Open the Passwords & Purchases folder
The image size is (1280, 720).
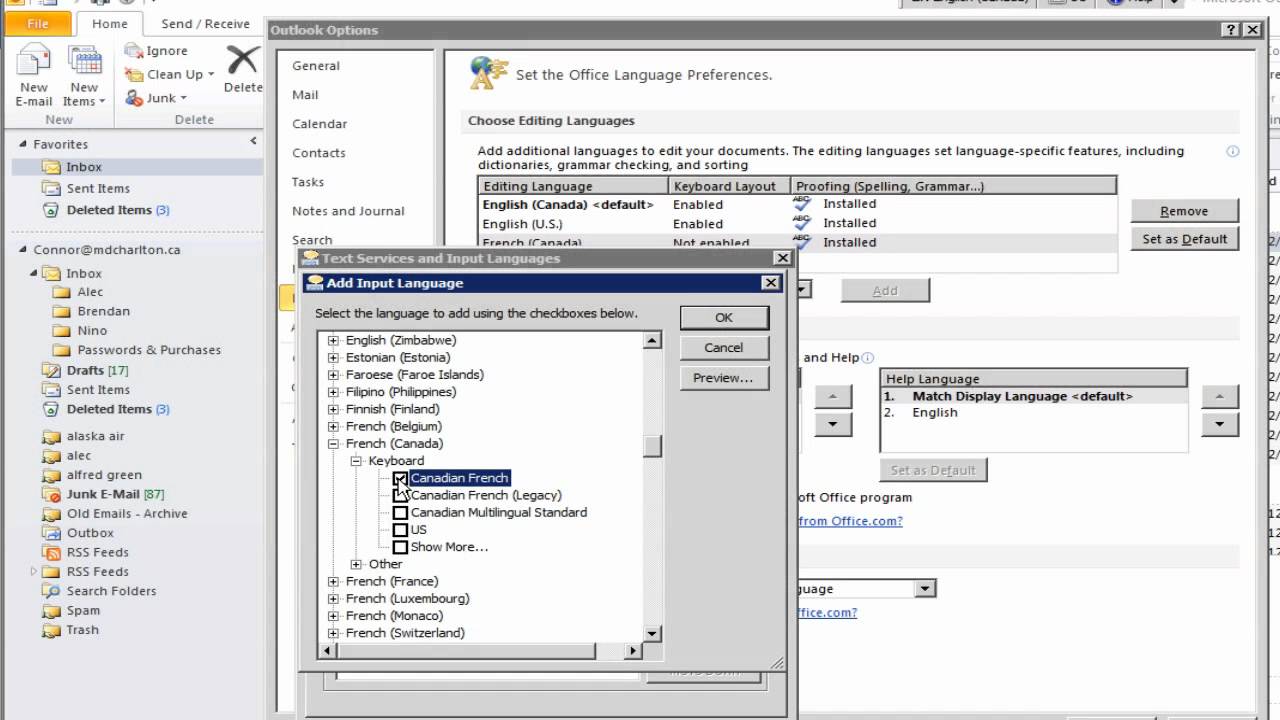coord(149,350)
